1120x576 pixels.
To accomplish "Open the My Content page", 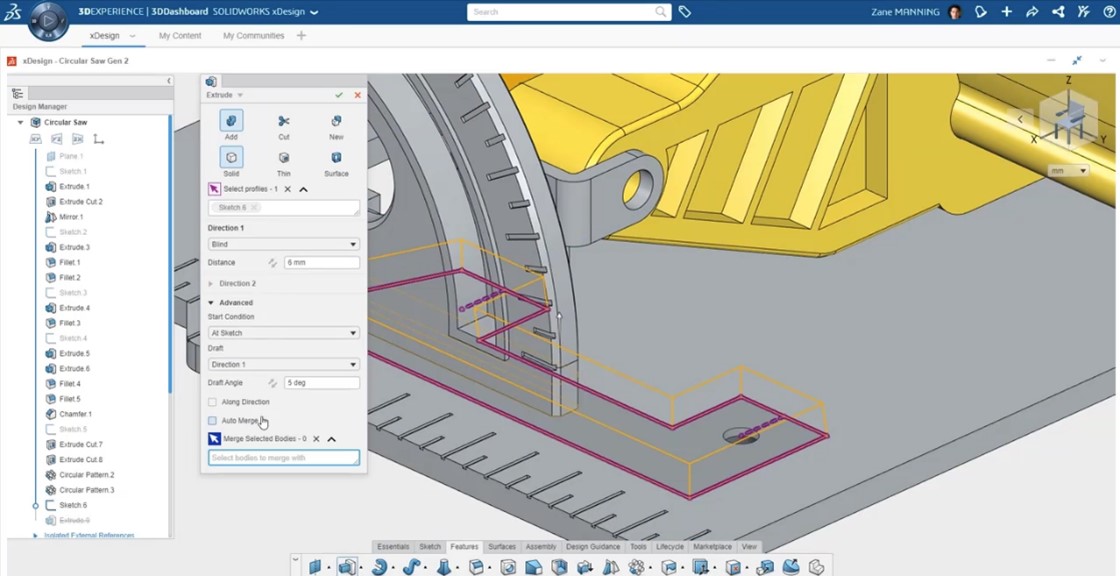I will point(179,35).
